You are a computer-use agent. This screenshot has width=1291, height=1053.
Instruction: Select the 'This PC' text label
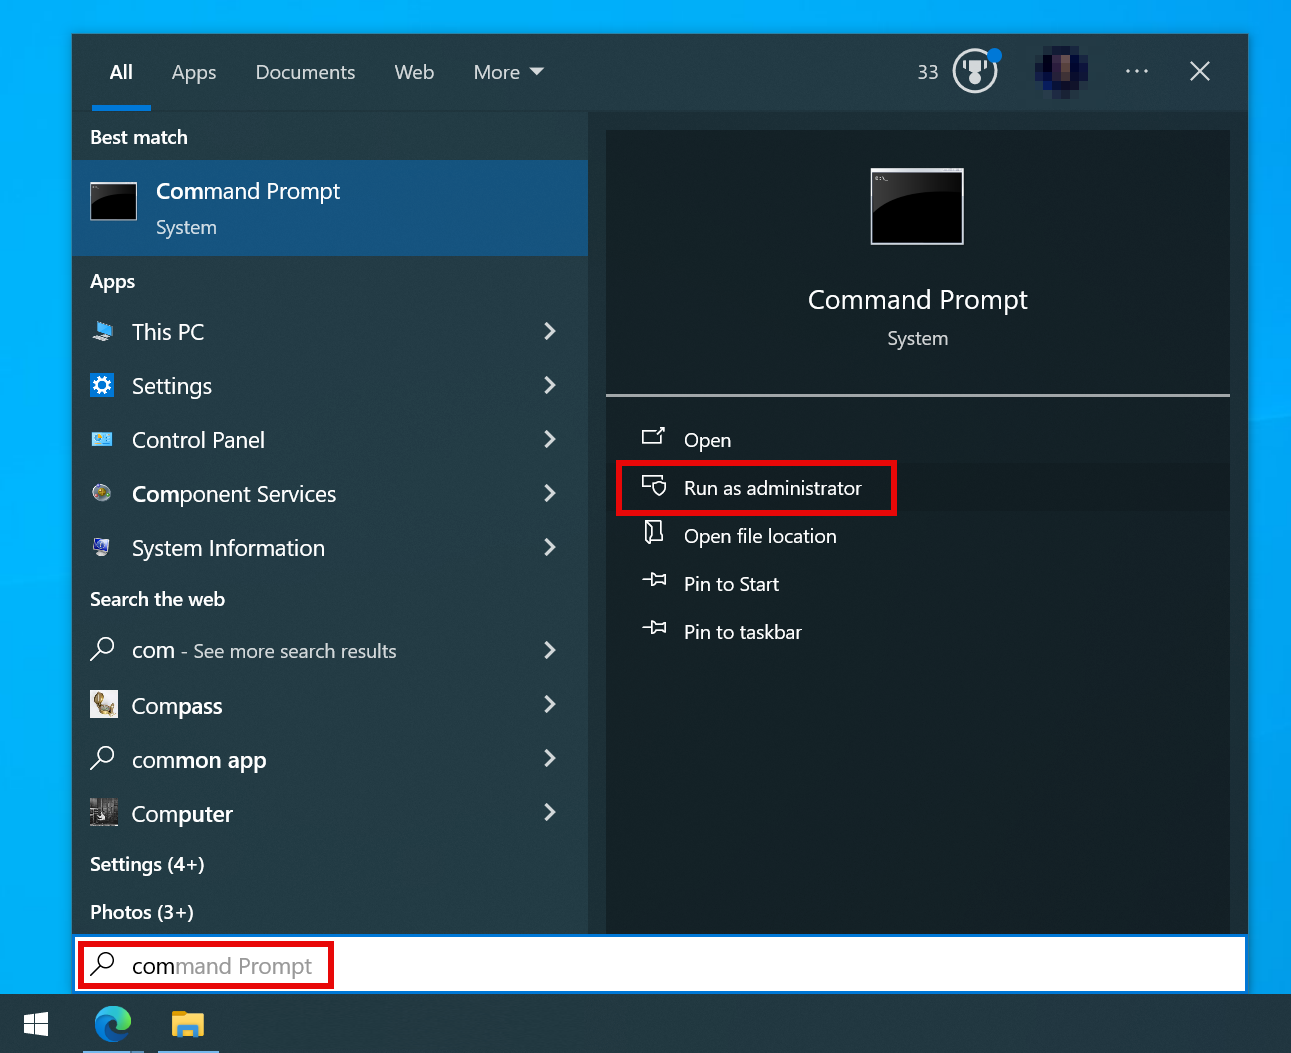(x=168, y=332)
